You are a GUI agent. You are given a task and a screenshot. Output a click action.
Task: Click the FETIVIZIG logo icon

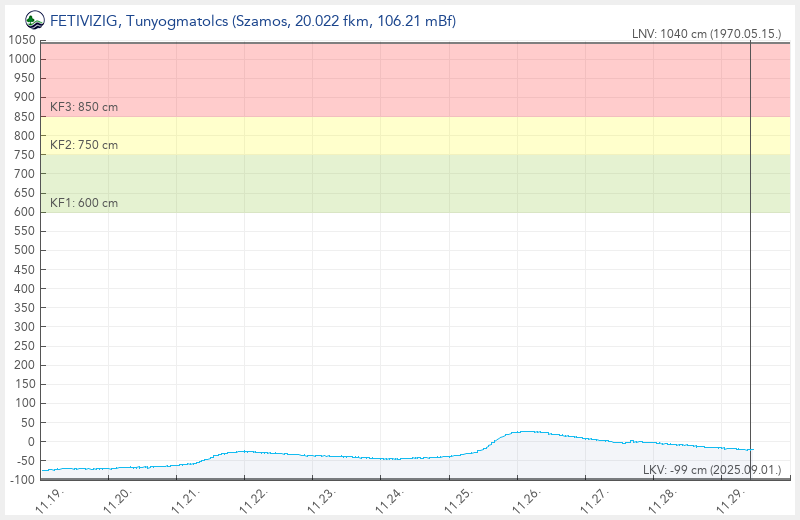click(34, 19)
